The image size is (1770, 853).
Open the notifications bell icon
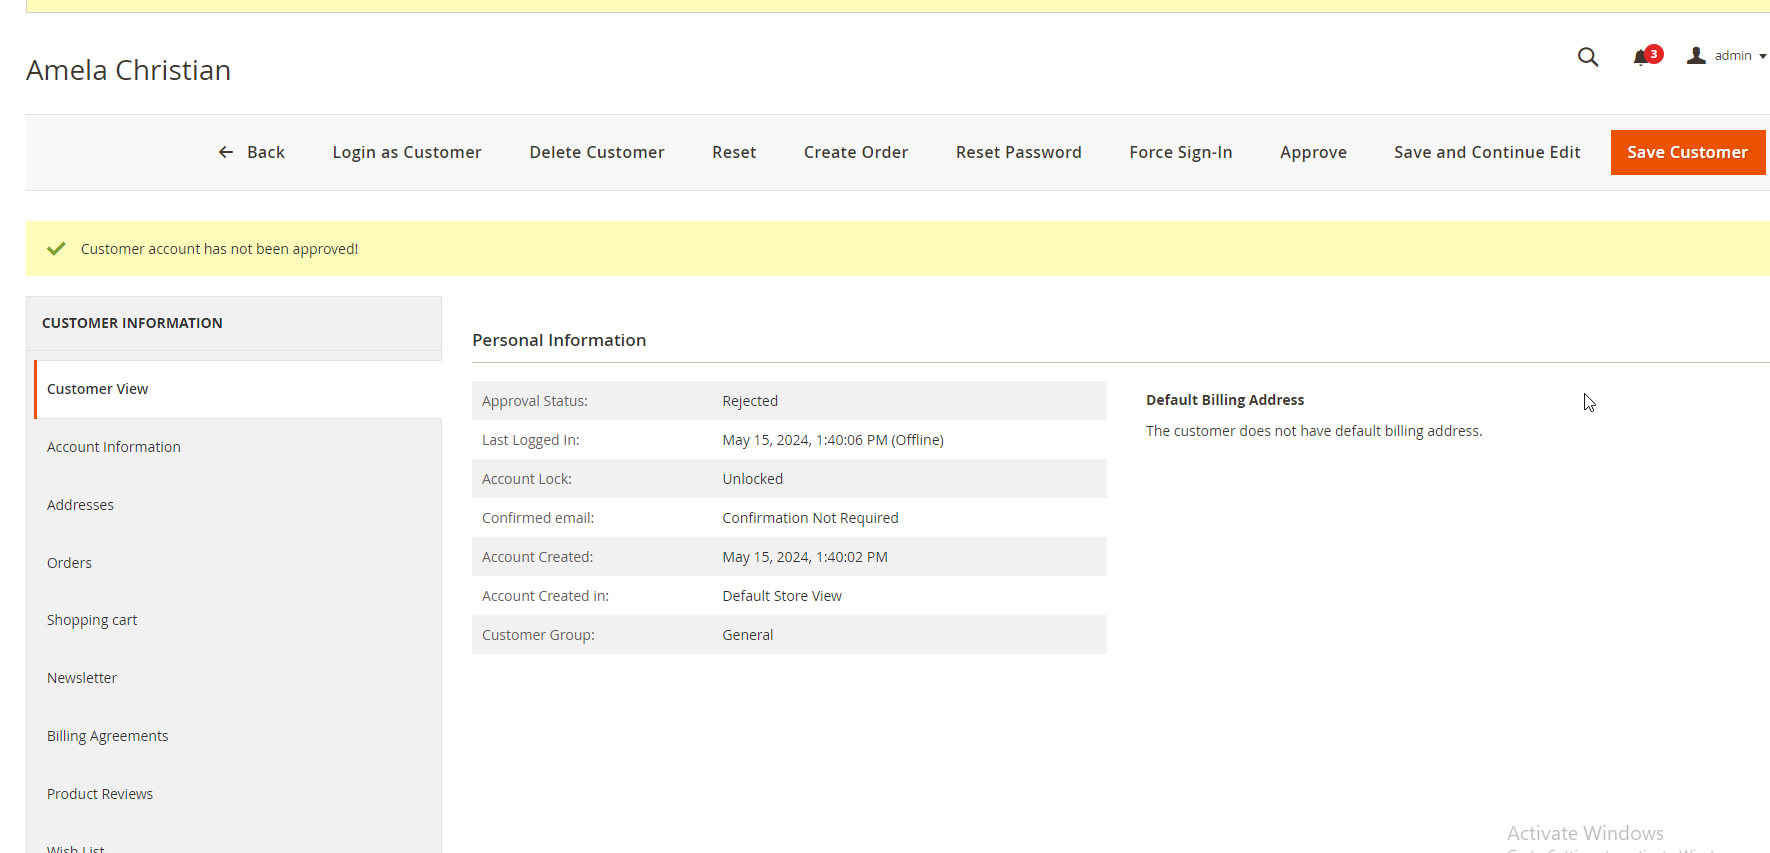tap(1641, 57)
